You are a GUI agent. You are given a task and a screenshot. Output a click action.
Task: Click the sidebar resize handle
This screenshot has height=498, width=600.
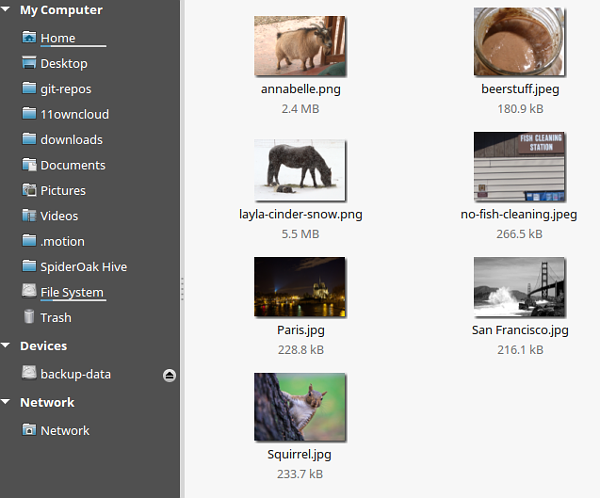point(182,289)
